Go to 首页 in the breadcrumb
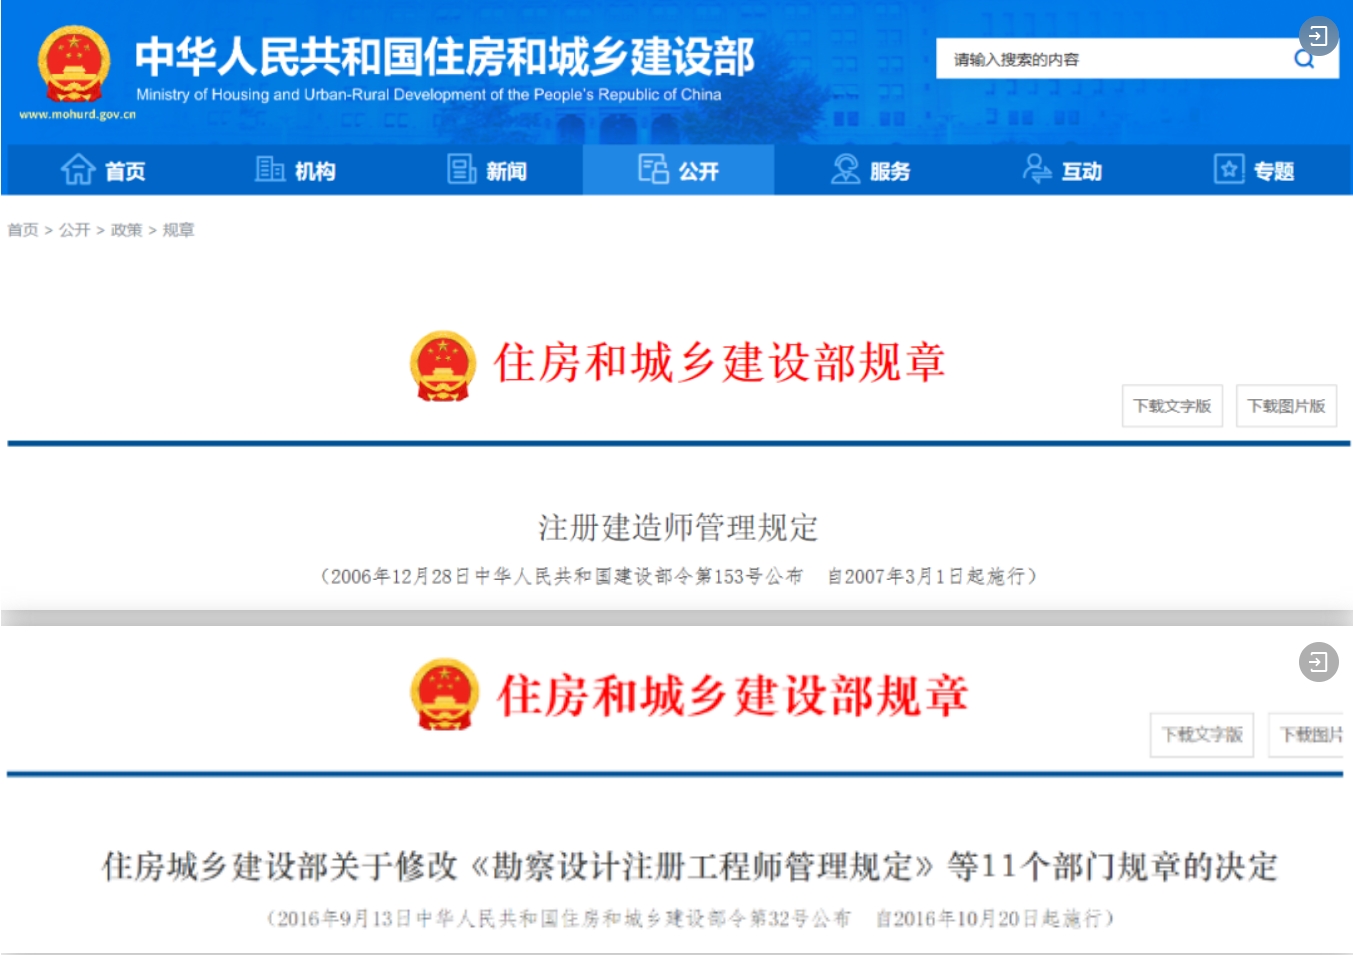This screenshot has height=955, width=1353. pos(23,230)
